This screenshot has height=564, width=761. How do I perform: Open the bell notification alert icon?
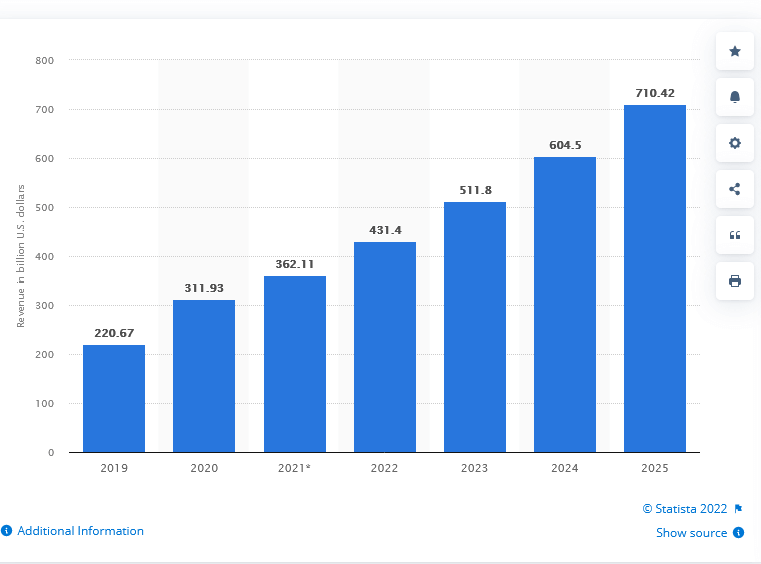click(735, 97)
